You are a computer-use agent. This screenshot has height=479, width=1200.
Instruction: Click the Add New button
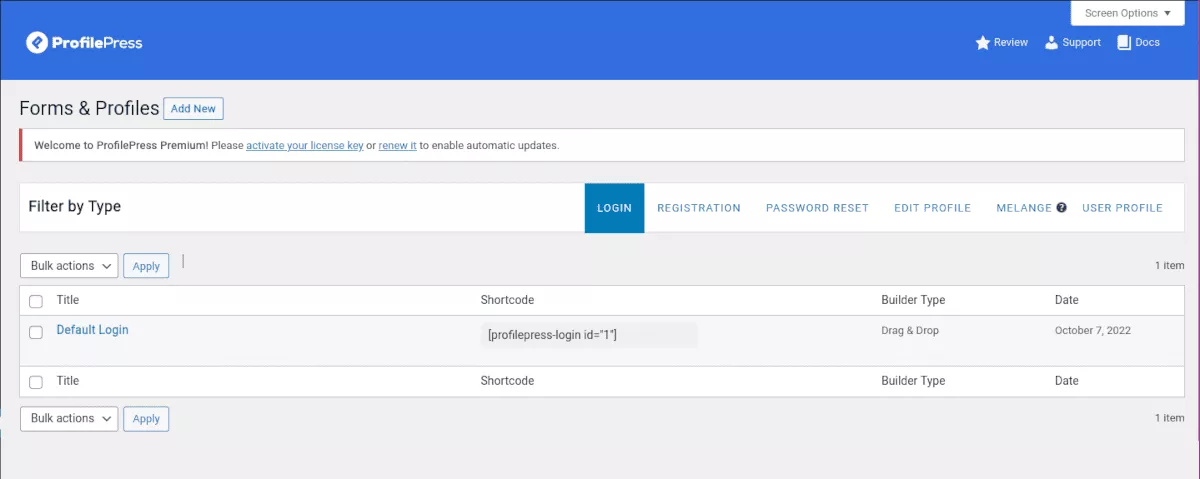pyautogui.click(x=193, y=109)
